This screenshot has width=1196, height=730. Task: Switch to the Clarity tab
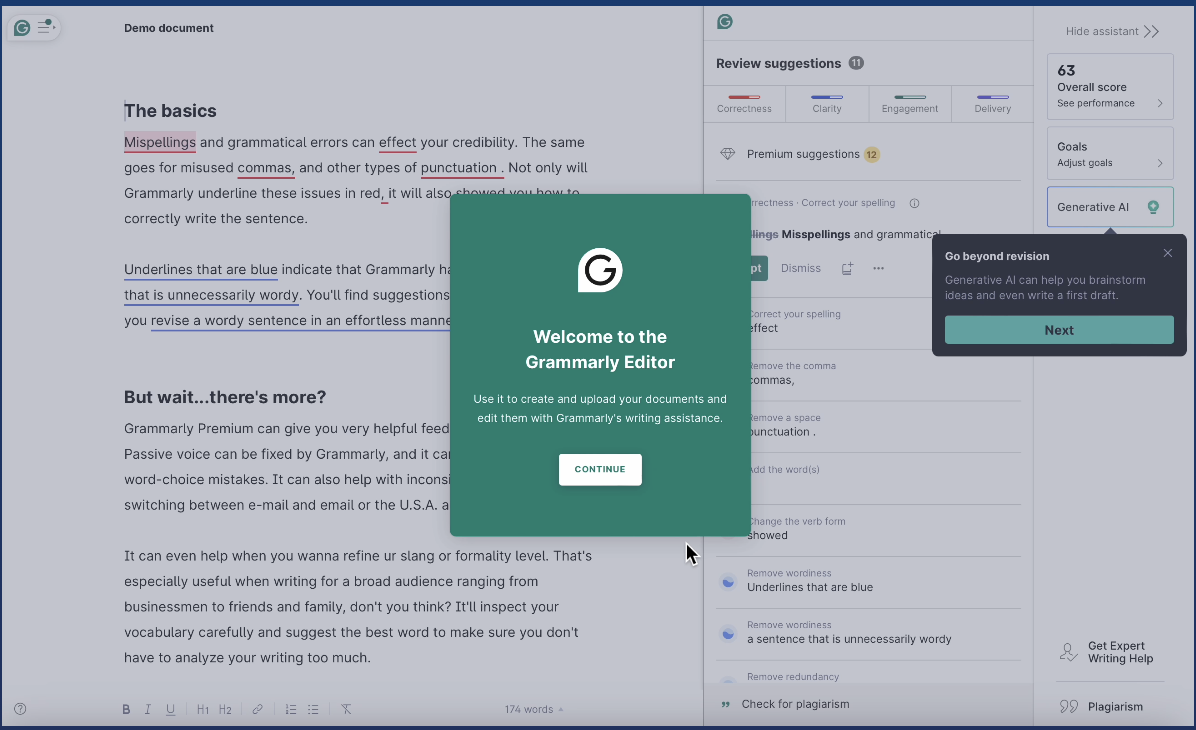pos(826,104)
